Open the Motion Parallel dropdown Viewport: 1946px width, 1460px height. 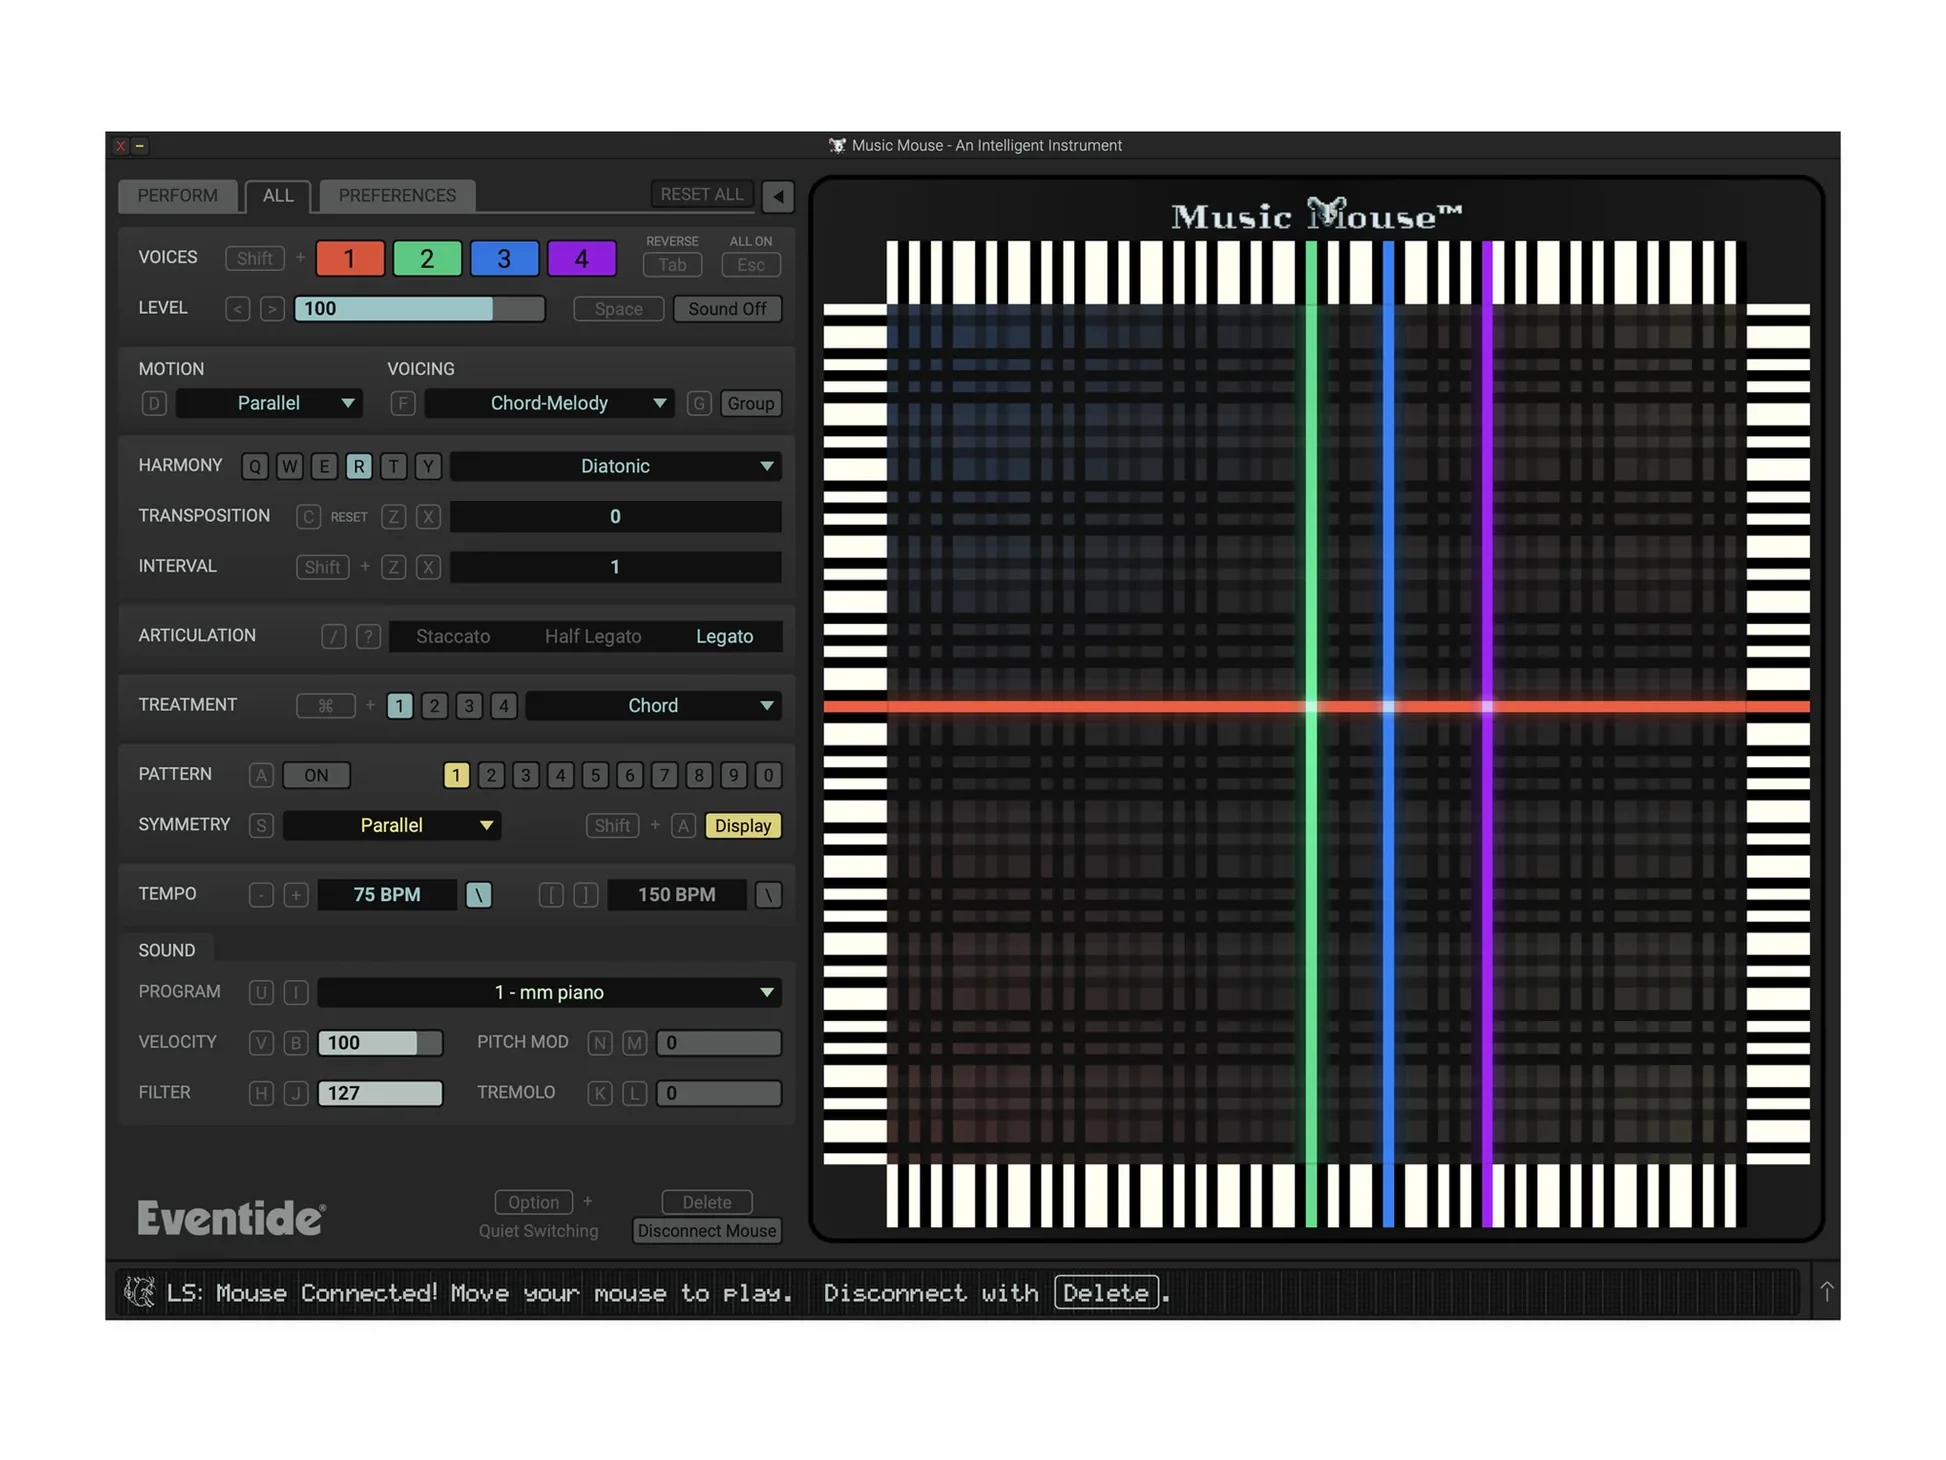point(269,403)
